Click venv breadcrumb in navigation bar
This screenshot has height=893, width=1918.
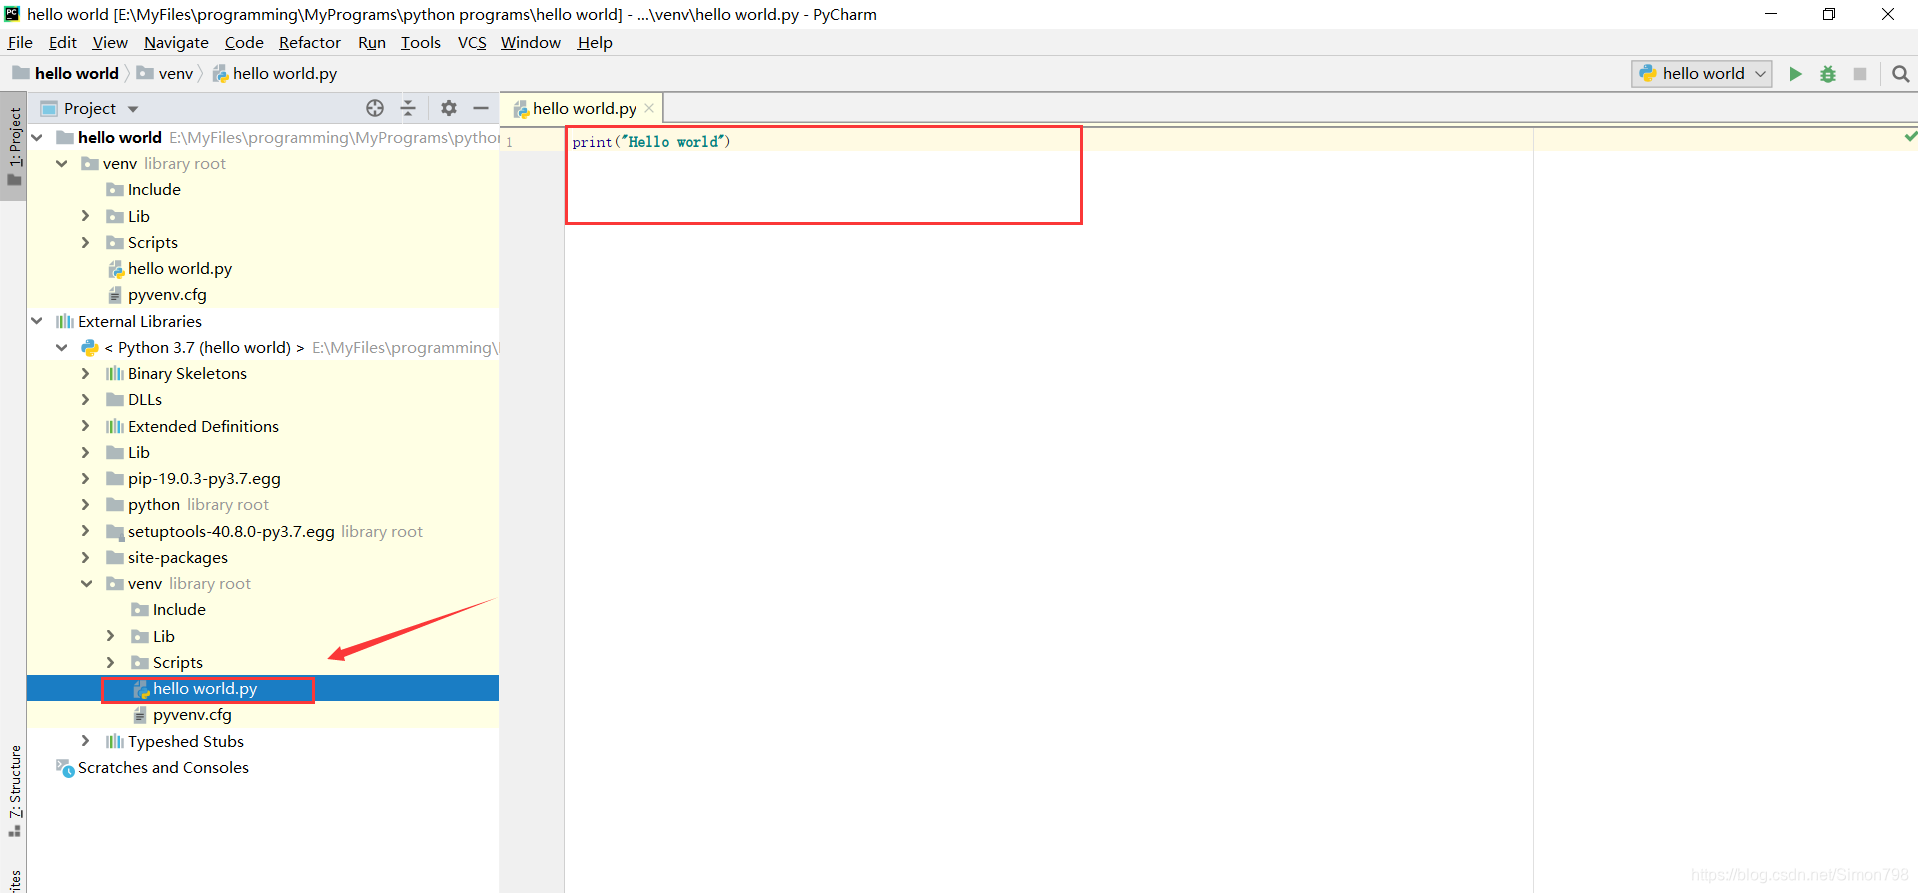click(x=166, y=74)
